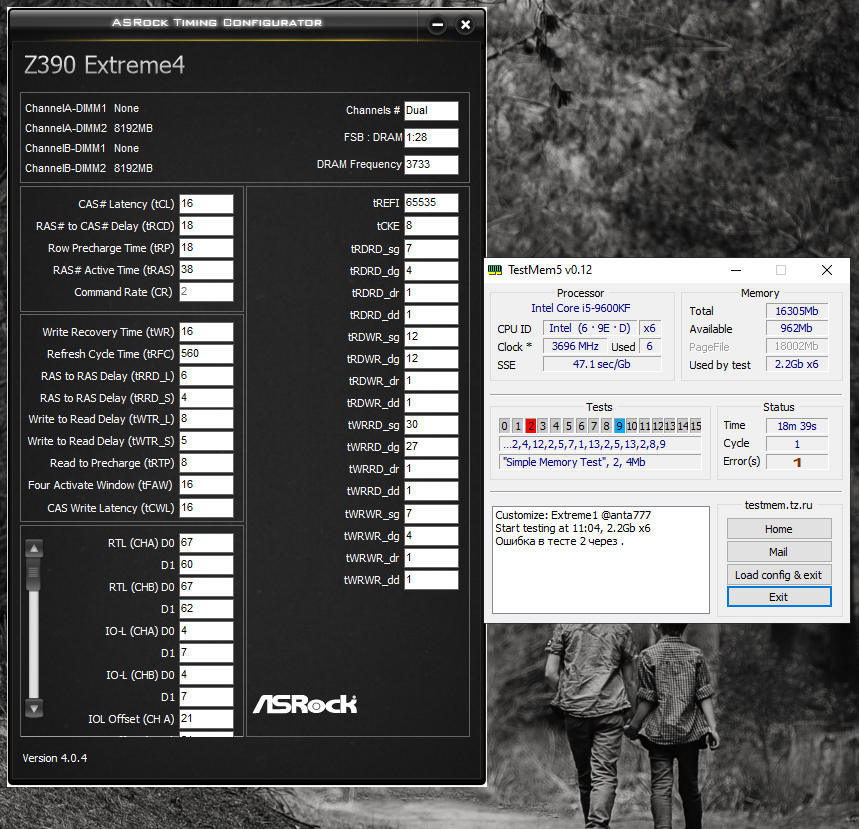Click the RTL (CHB) D0 field
Viewport: 859px width, 829px height.
click(207, 587)
